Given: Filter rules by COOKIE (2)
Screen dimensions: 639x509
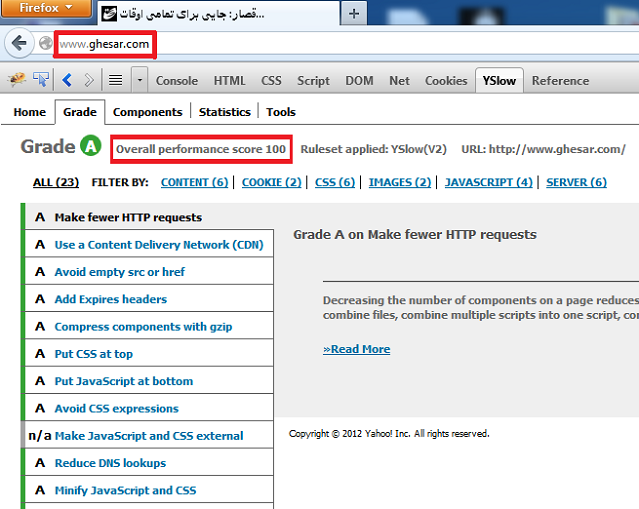Looking at the screenshot, I should pos(271,182).
